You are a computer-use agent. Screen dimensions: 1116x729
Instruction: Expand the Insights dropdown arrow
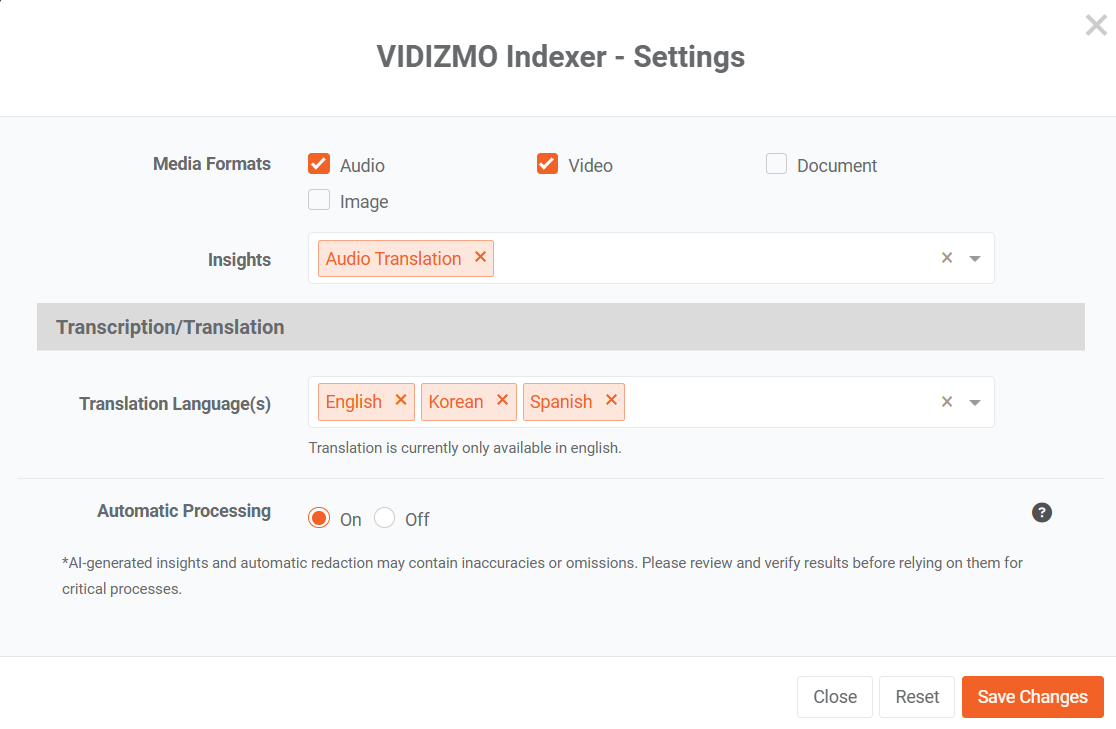(975, 259)
